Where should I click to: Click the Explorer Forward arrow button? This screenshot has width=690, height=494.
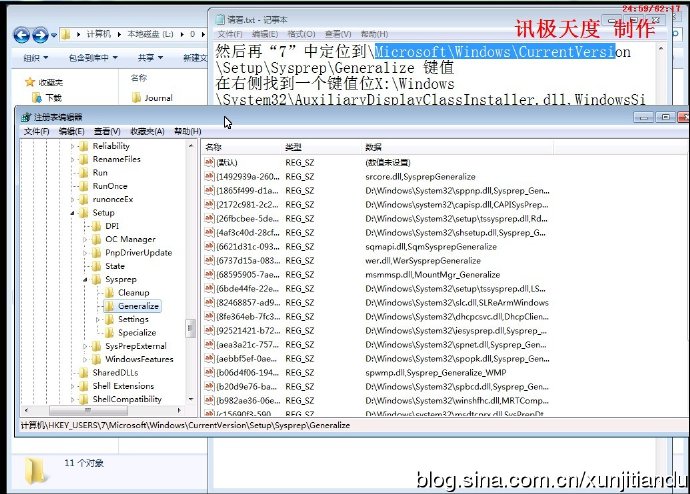point(40,35)
